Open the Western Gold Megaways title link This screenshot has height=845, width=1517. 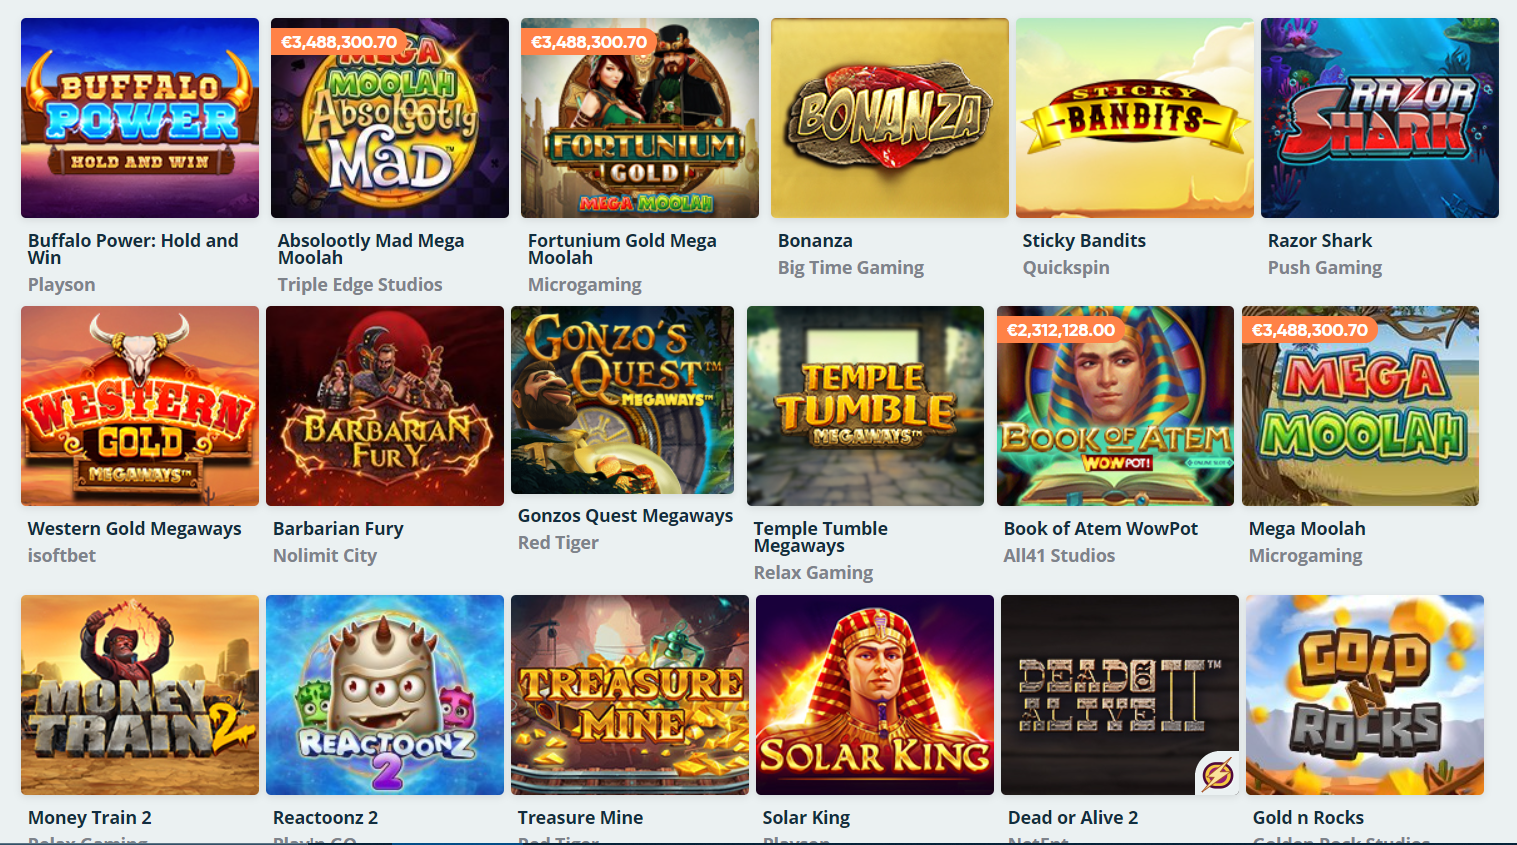click(135, 528)
